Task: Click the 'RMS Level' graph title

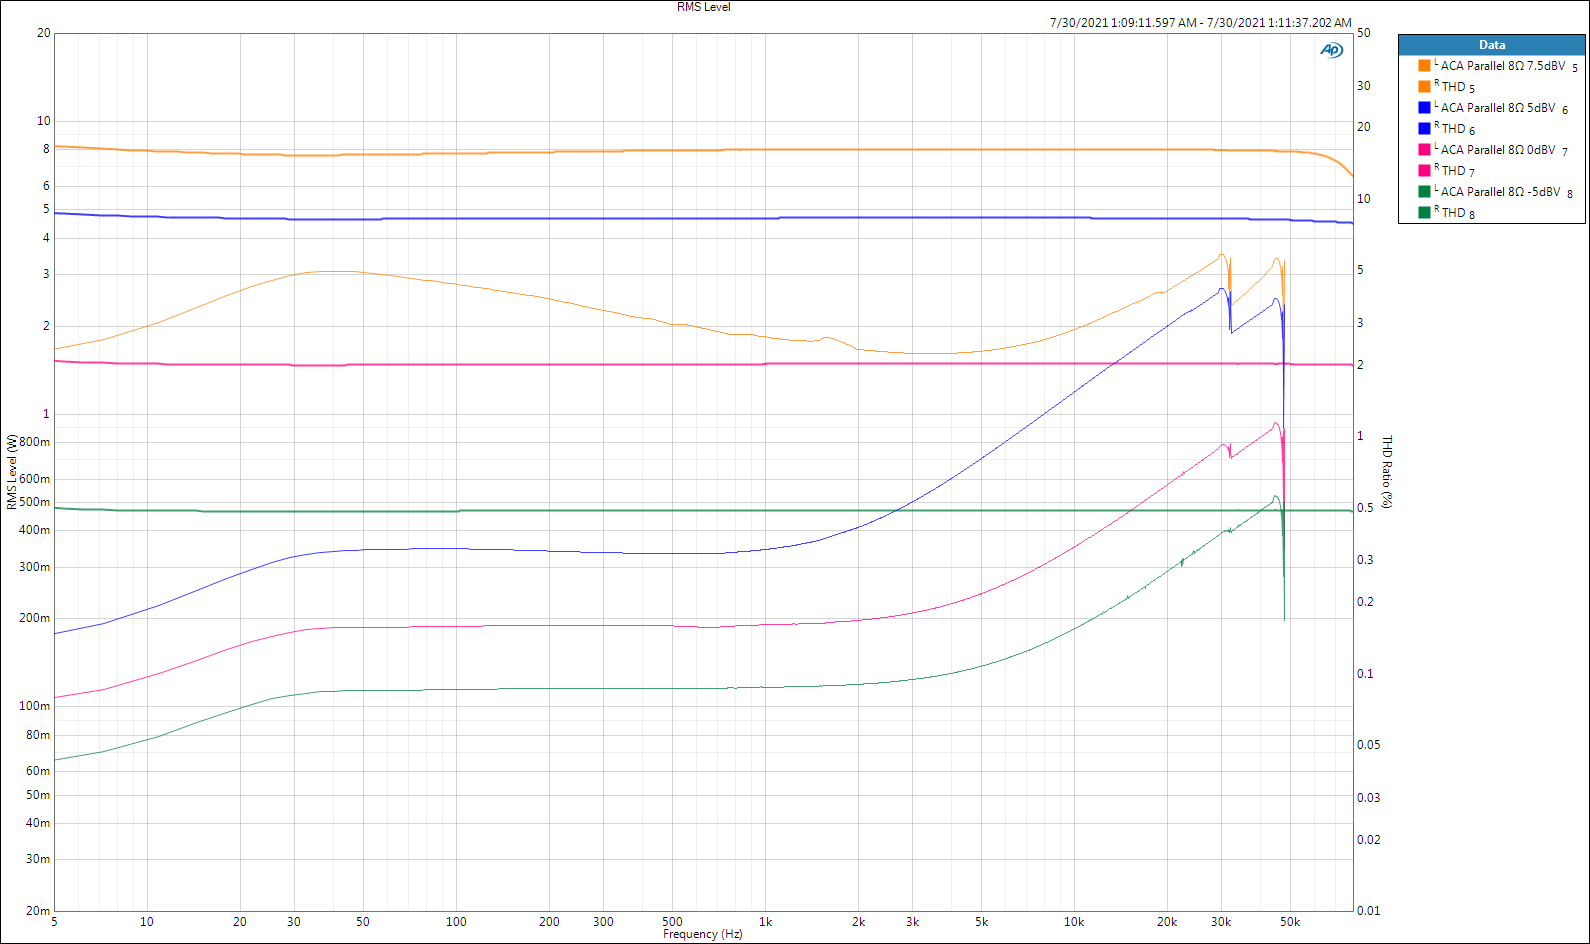Action: [x=704, y=7]
